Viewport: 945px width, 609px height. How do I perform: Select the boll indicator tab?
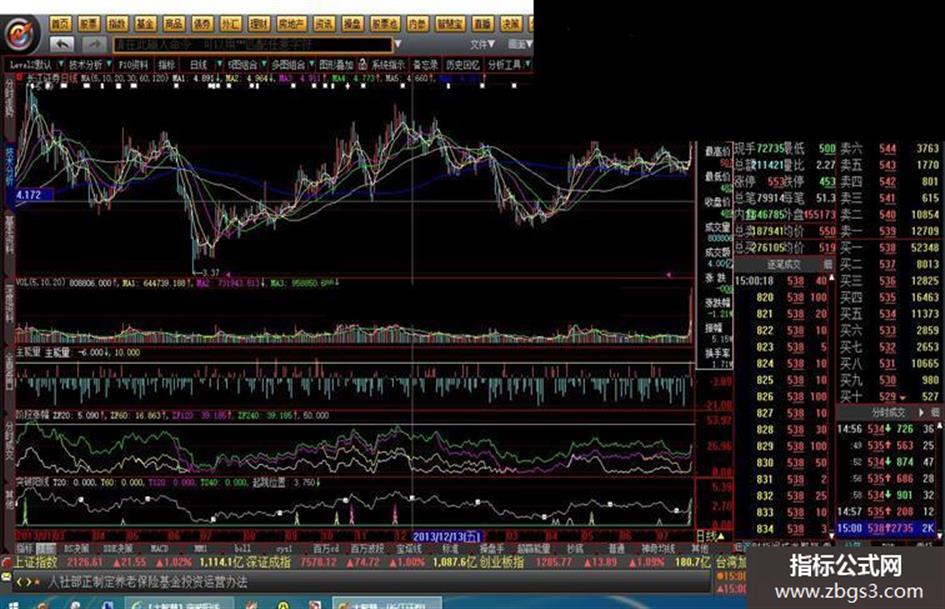[242, 549]
